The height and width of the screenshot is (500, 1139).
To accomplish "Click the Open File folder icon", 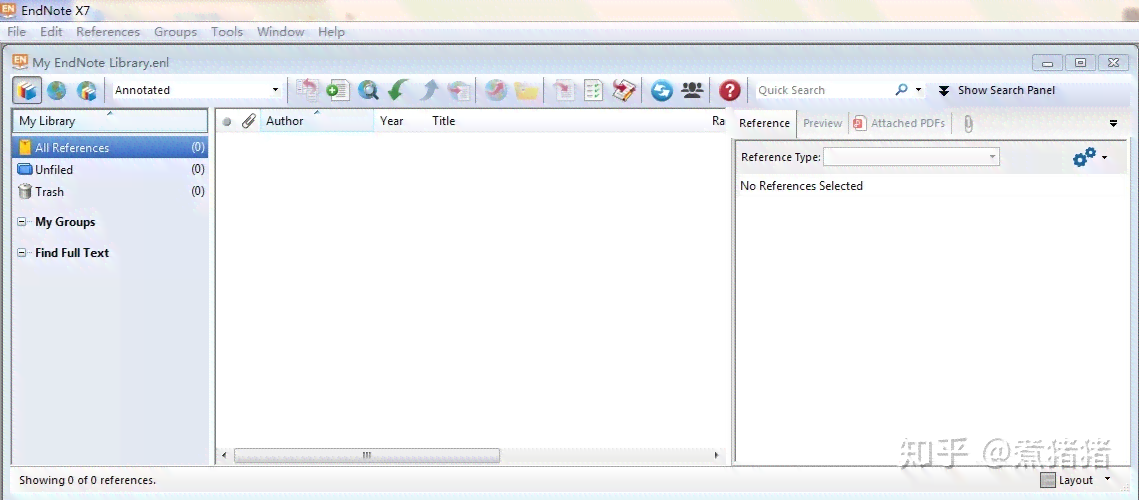I will point(526,90).
